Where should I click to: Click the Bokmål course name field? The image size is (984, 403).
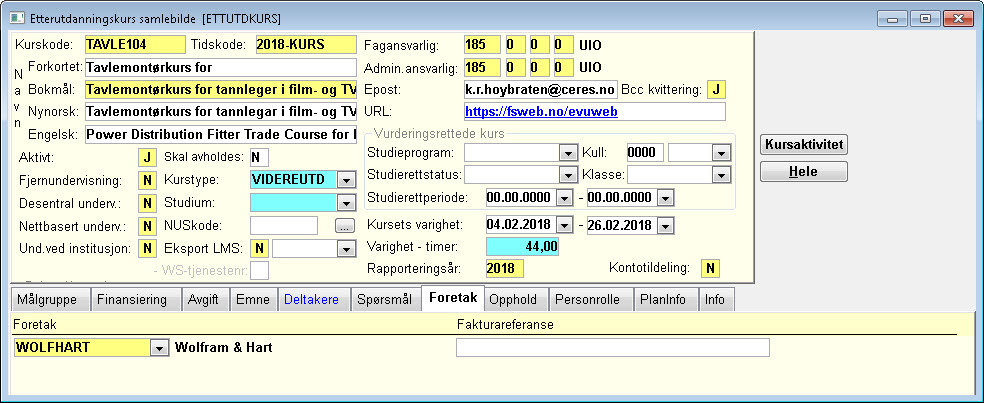220,90
